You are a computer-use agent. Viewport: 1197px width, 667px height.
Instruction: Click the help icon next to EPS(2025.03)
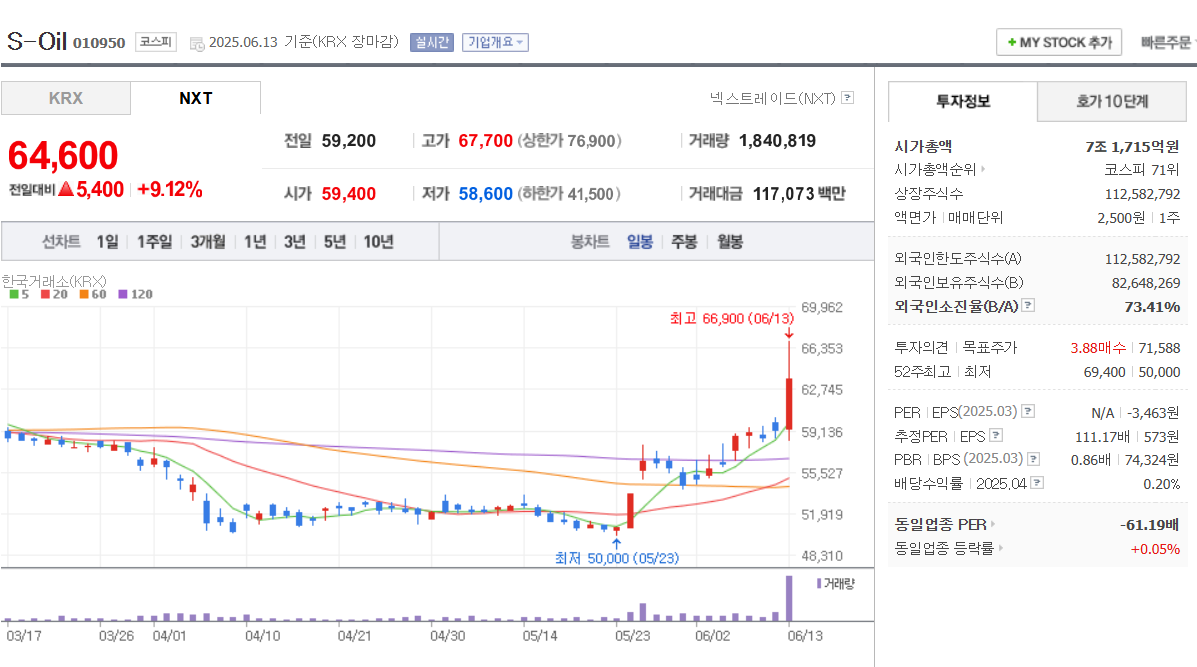click(x=1028, y=411)
